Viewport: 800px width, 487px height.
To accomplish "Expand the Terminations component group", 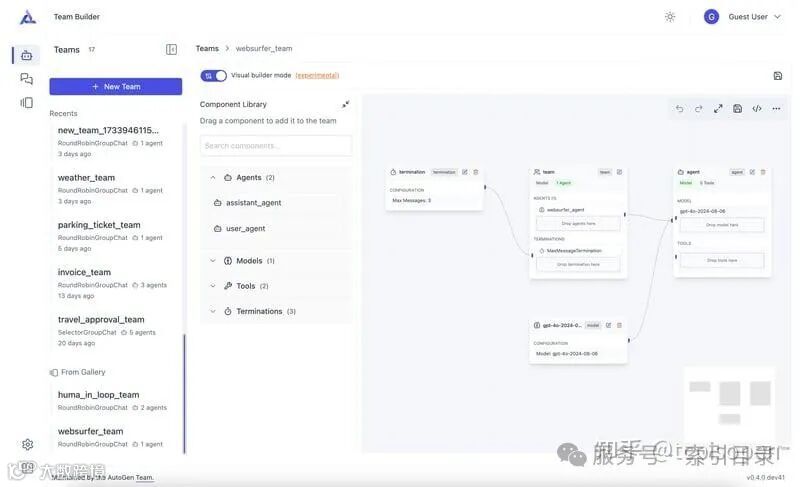I will click(x=213, y=311).
